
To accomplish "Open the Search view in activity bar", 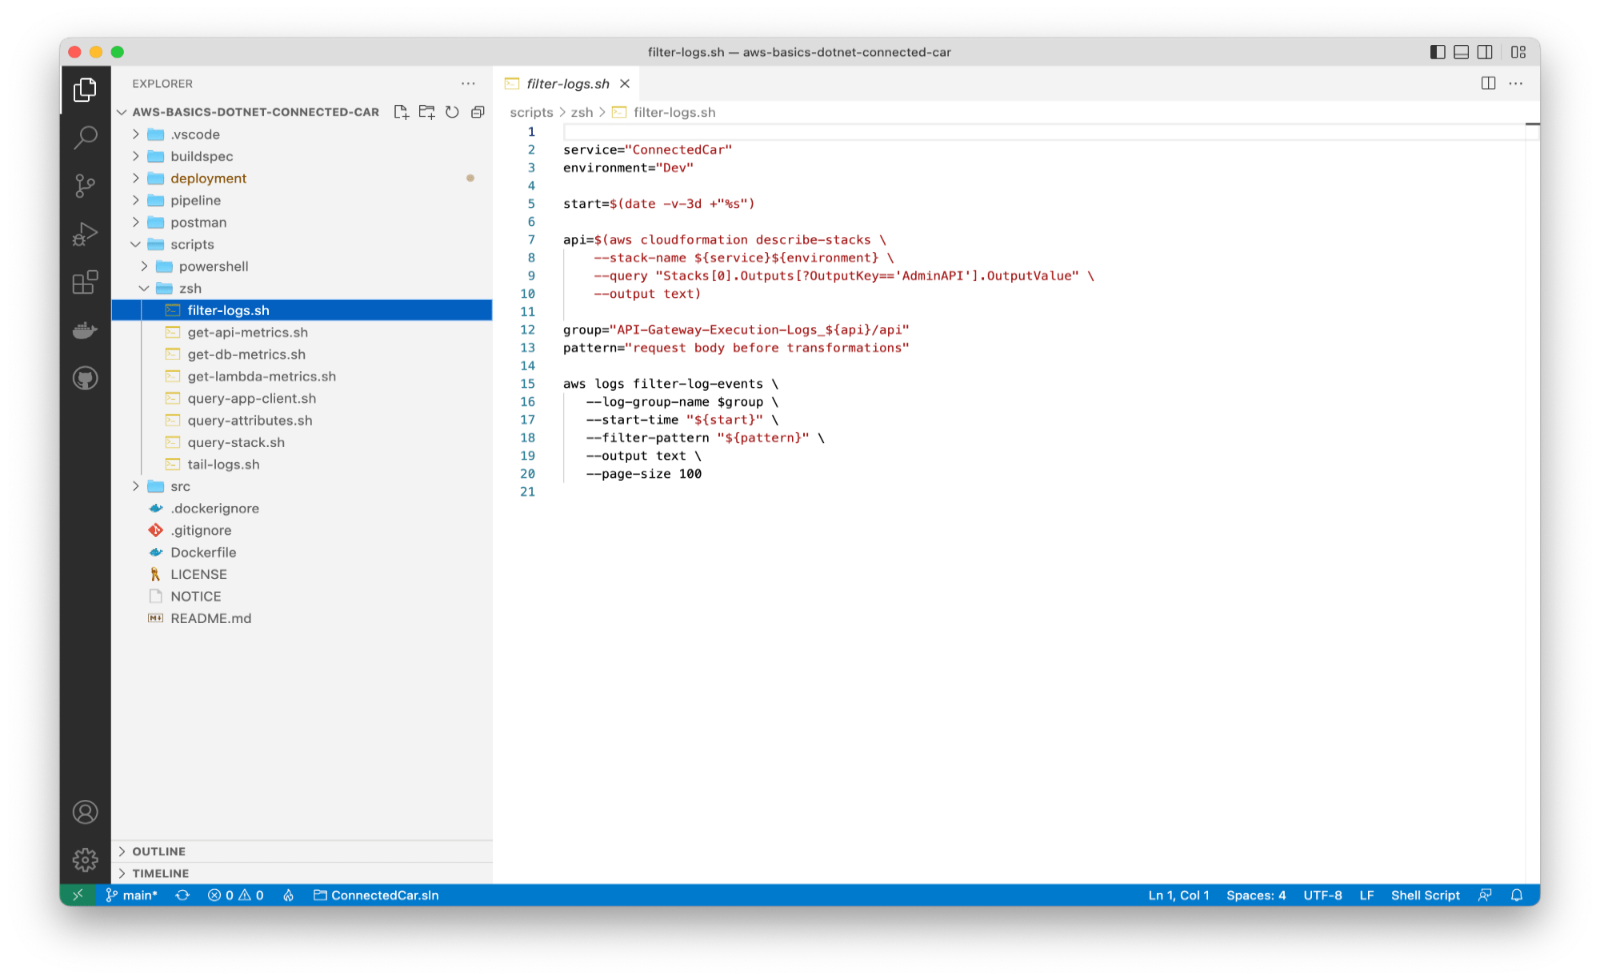I will [x=85, y=137].
